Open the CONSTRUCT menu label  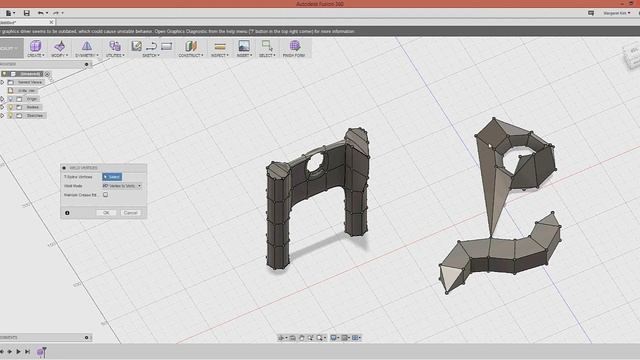[191, 55]
